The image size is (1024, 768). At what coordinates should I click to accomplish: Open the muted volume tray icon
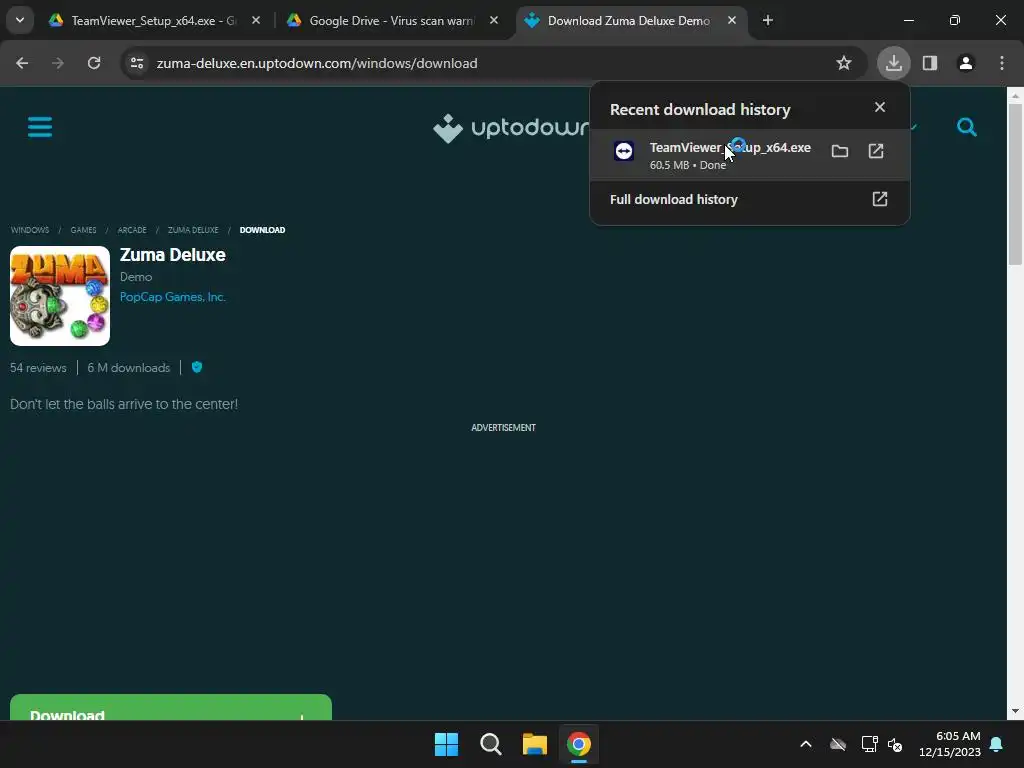(x=895, y=744)
